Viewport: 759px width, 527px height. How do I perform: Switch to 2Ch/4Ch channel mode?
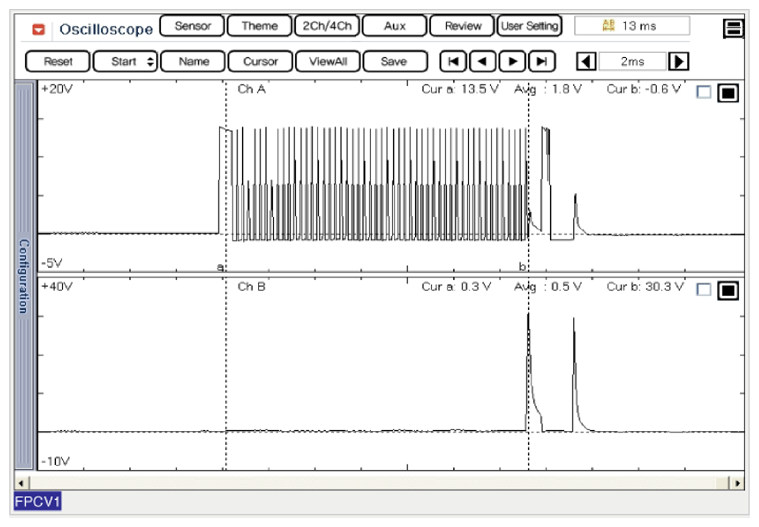tap(327, 26)
